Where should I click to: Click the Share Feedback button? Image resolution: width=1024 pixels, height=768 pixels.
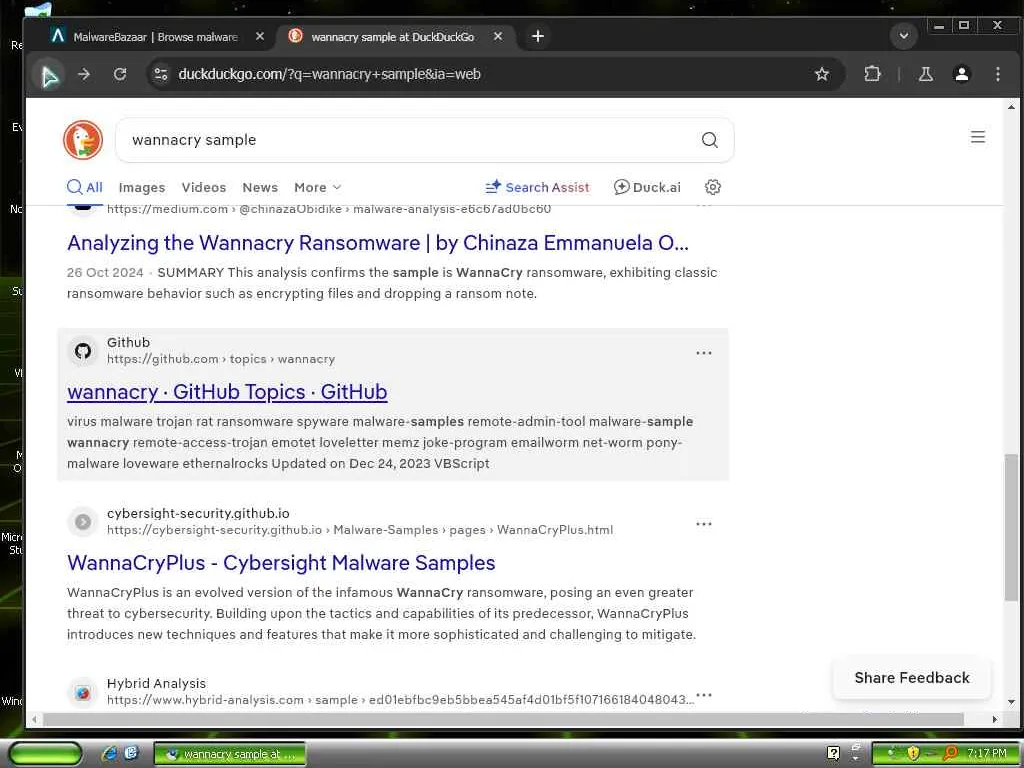pos(912,678)
